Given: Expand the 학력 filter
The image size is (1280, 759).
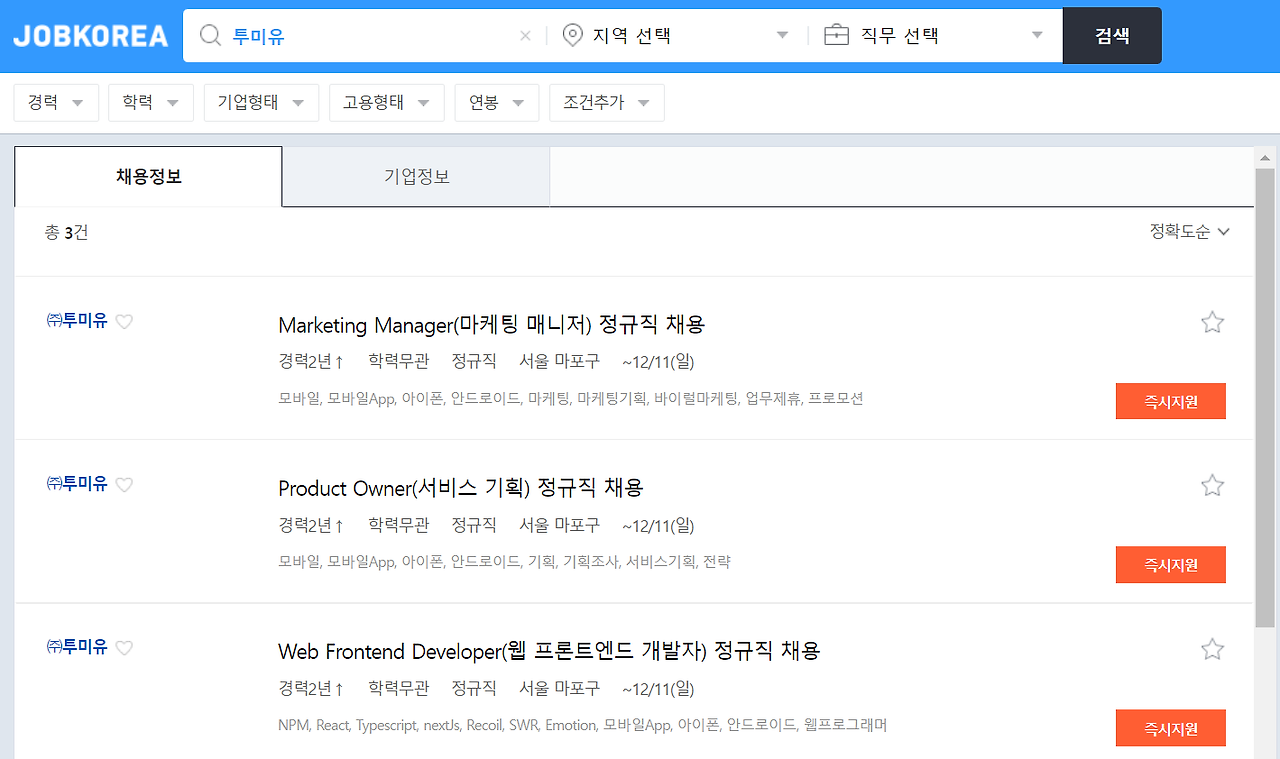Looking at the screenshot, I should coord(151,102).
